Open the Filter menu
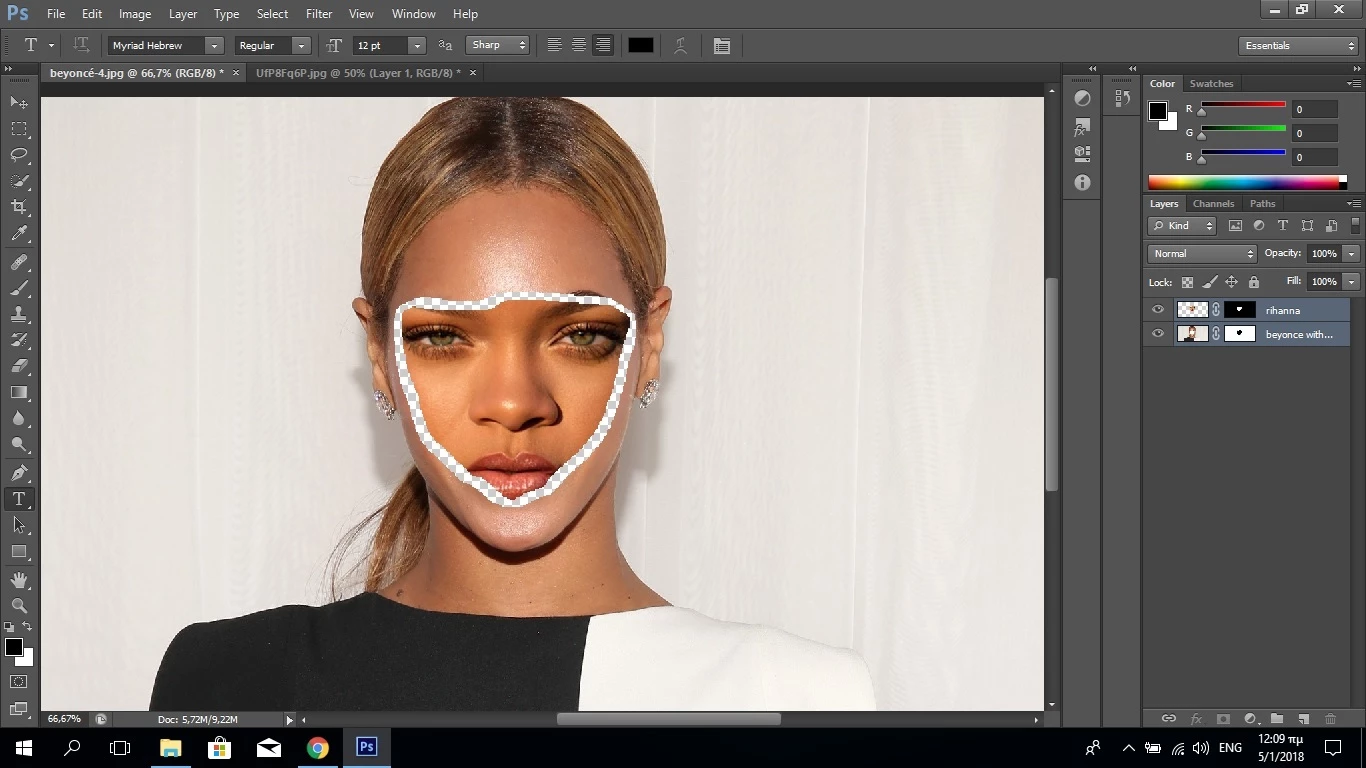The image size is (1366, 768). [x=319, y=14]
